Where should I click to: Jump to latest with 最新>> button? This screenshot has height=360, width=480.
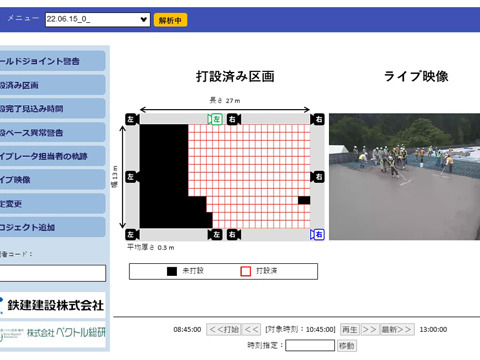click(397, 329)
